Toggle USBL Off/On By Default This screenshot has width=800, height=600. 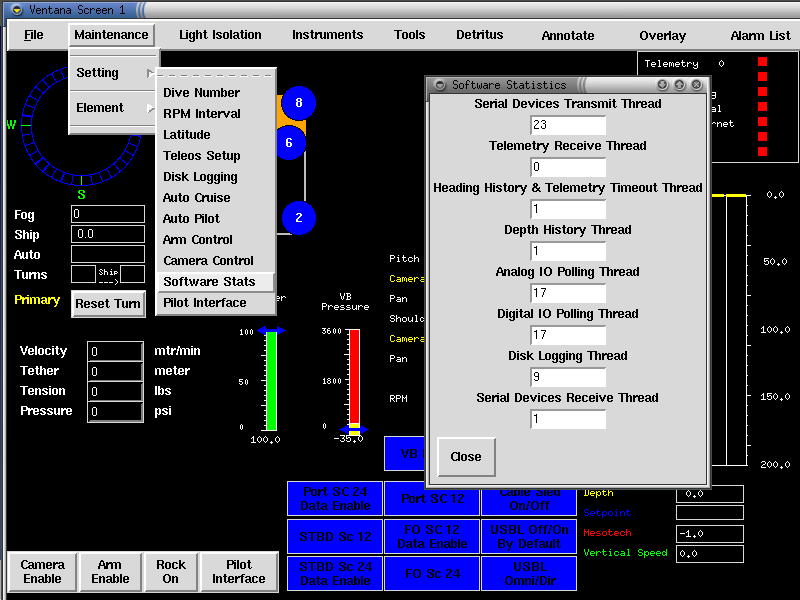click(x=529, y=537)
